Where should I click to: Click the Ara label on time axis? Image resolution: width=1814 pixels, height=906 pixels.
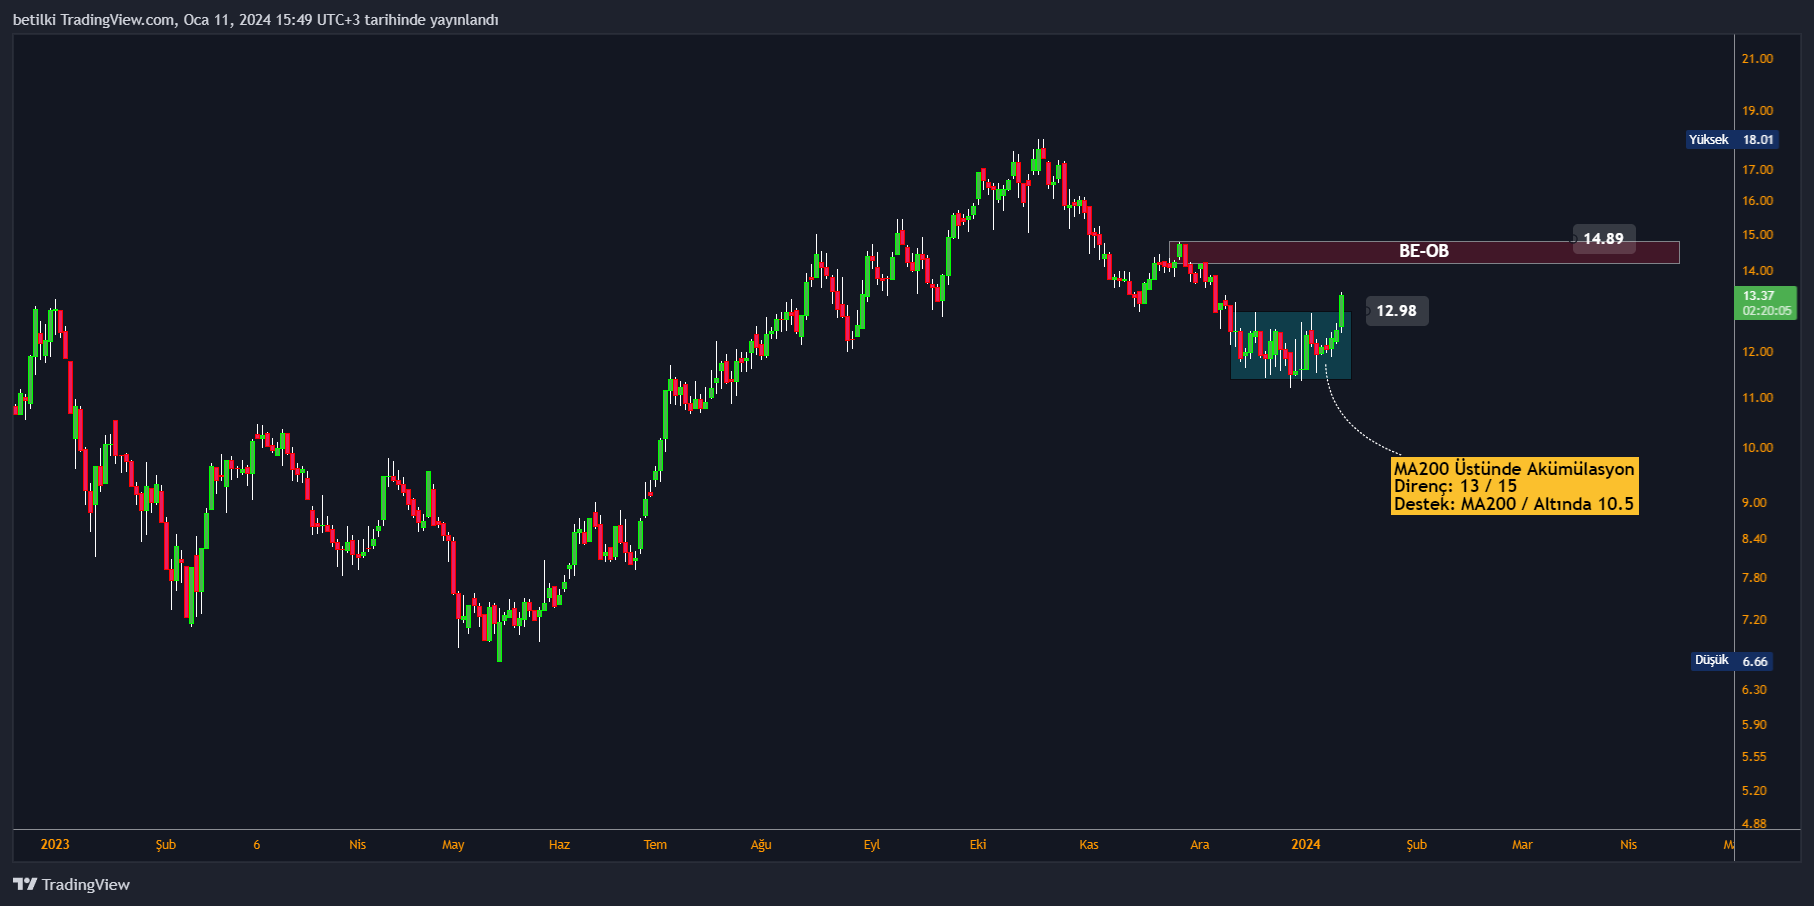1200,845
